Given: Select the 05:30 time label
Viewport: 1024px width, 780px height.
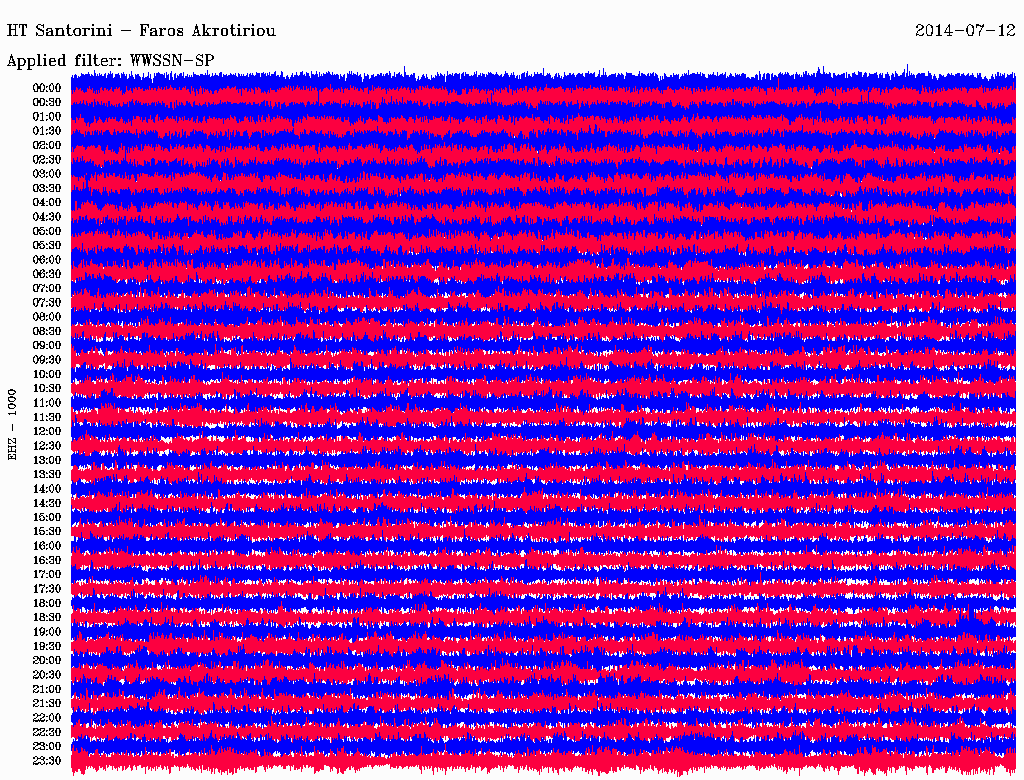Looking at the screenshot, I should [x=47, y=245].
